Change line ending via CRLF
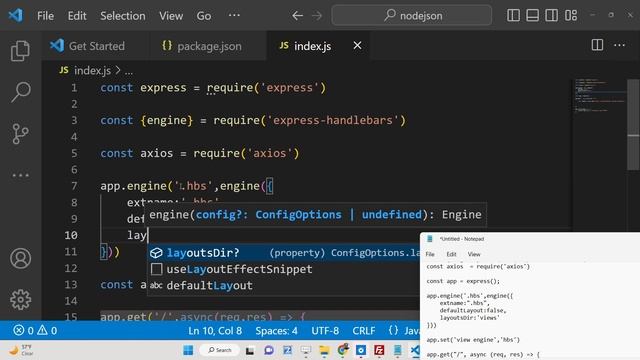This screenshot has width=640, height=360. click(364, 331)
